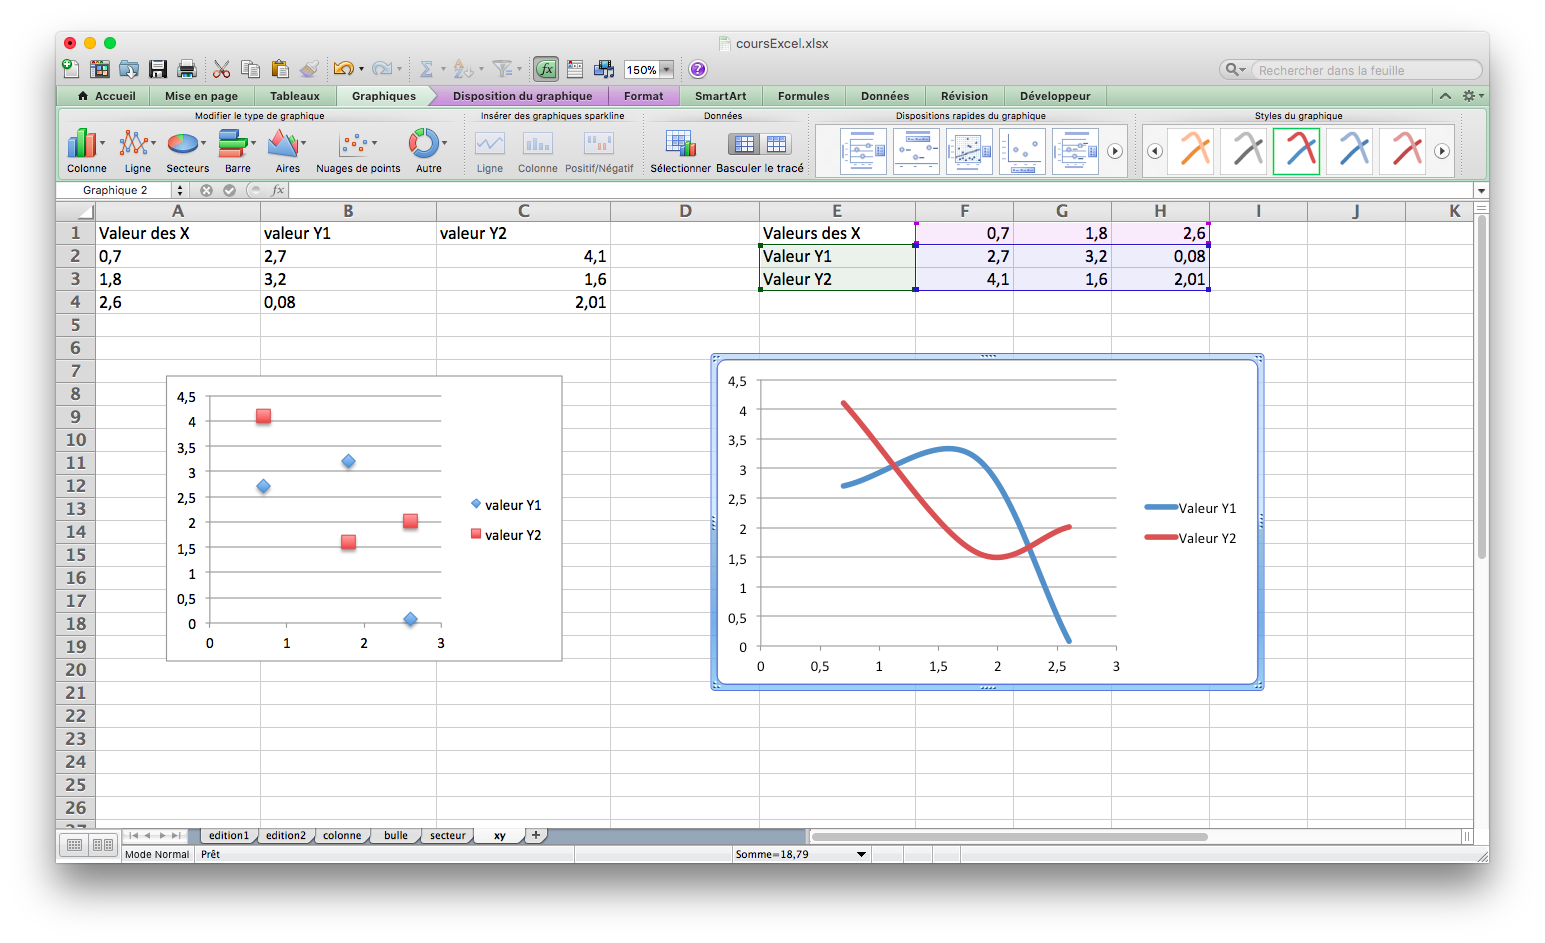Show more chart styles with right arrow
1545x943 pixels.
tap(1442, 151)
